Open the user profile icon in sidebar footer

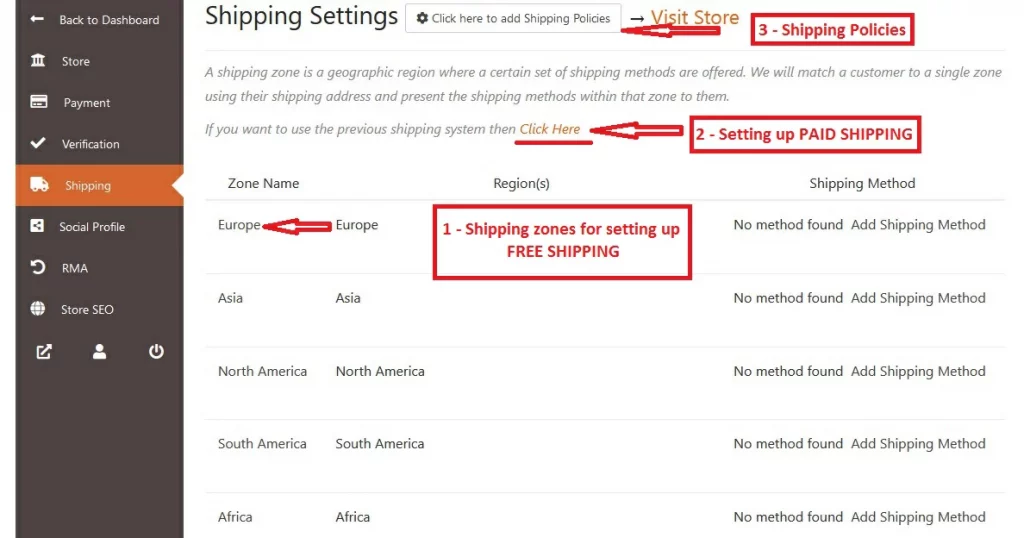pos(99,352)
